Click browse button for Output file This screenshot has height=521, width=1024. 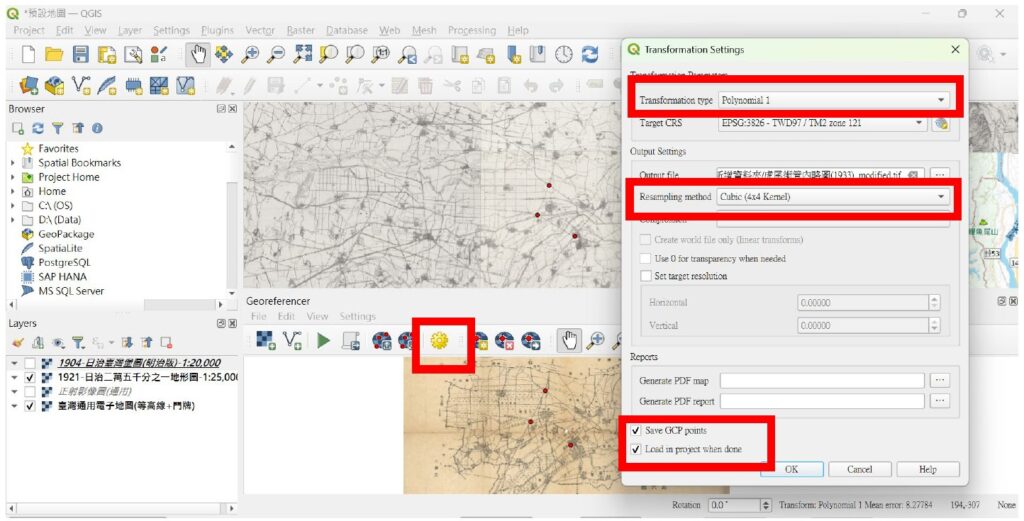[x=939, y=175]
